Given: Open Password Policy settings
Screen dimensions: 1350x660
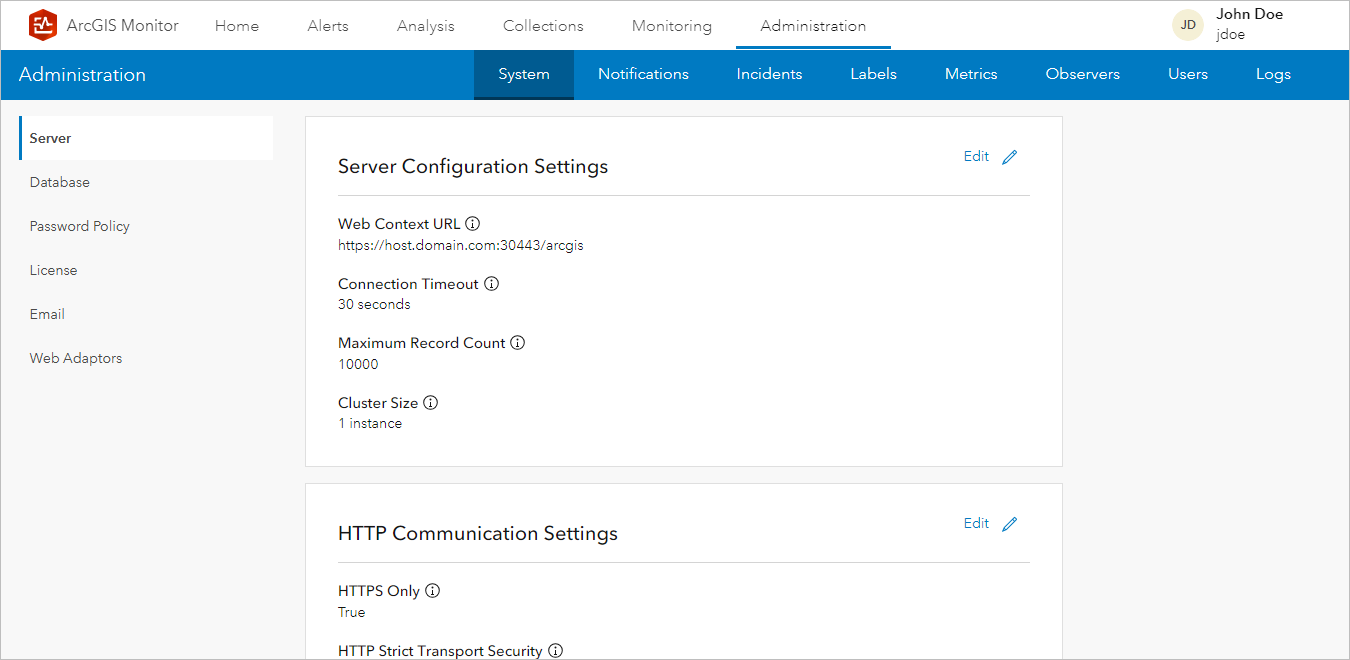Looking at the screenshot, I should [x=79, y=226].
